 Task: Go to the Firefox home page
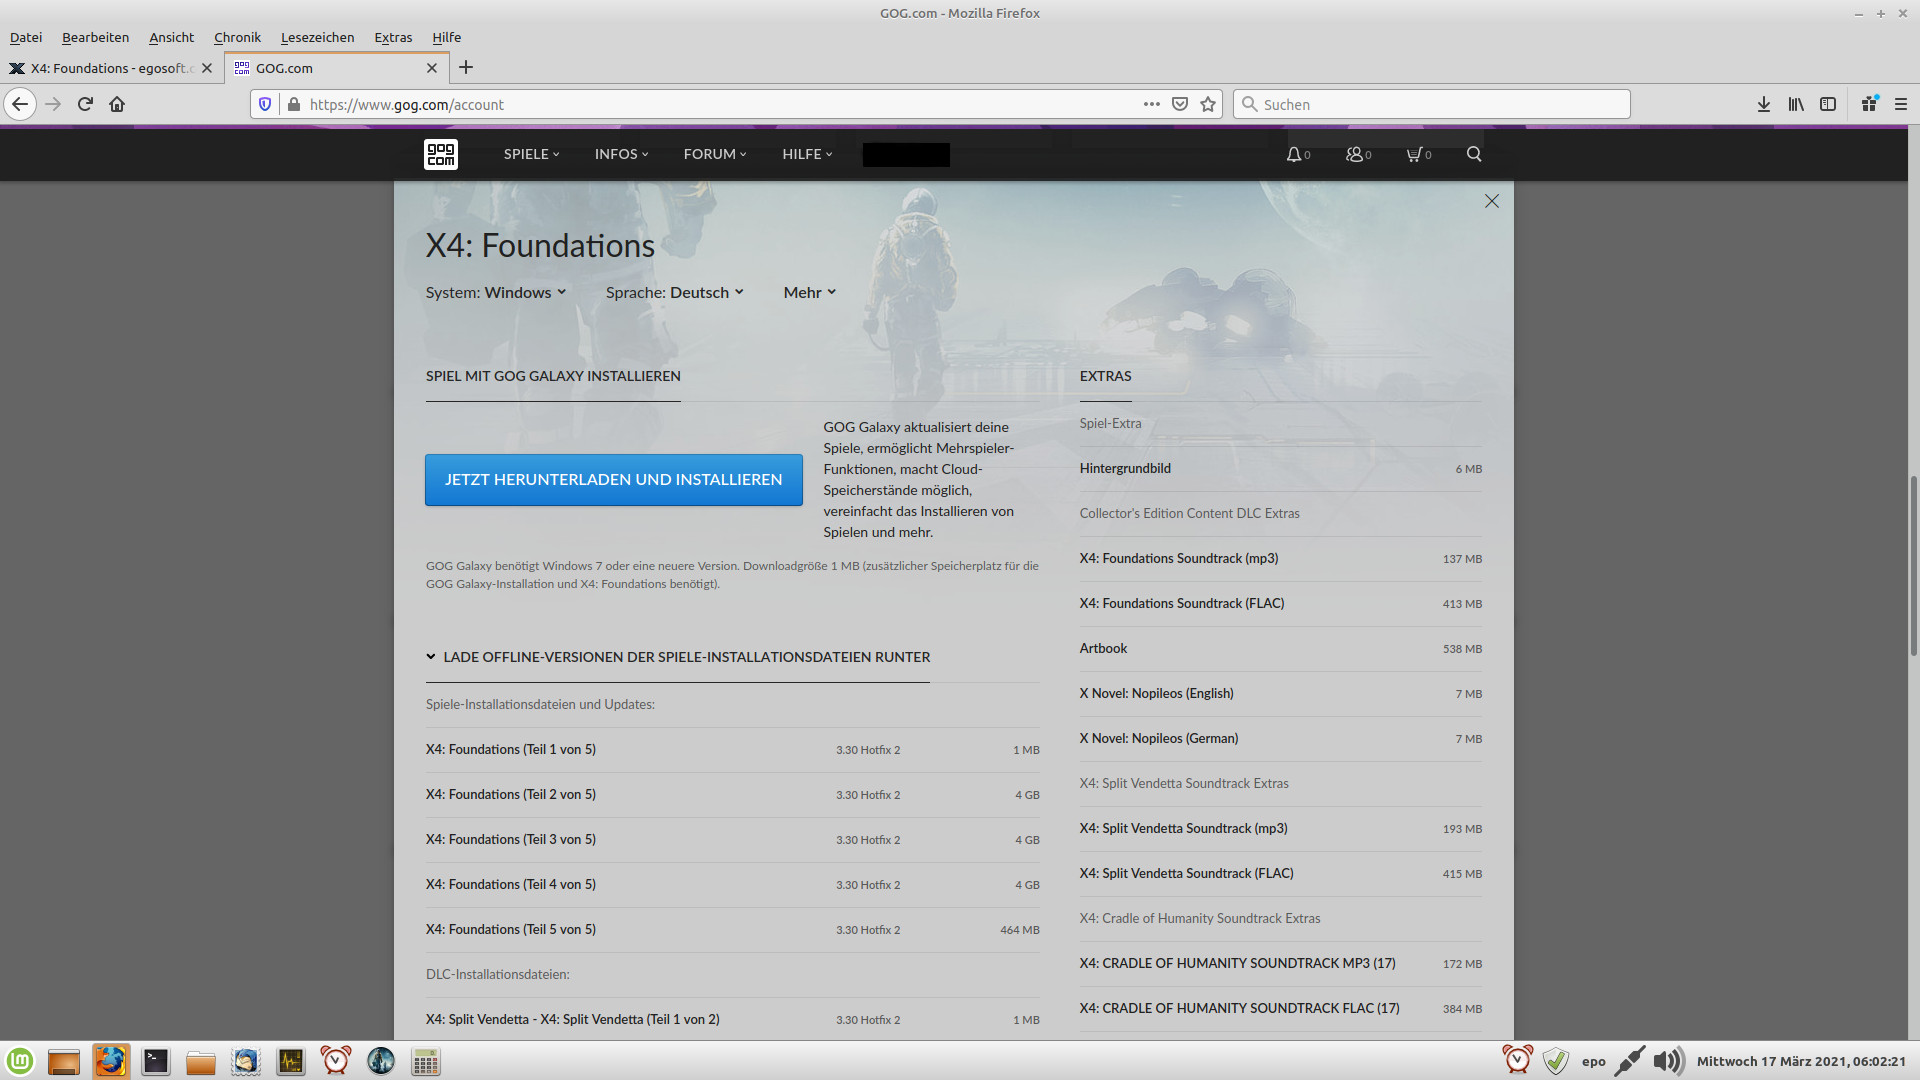click(117, 104)
